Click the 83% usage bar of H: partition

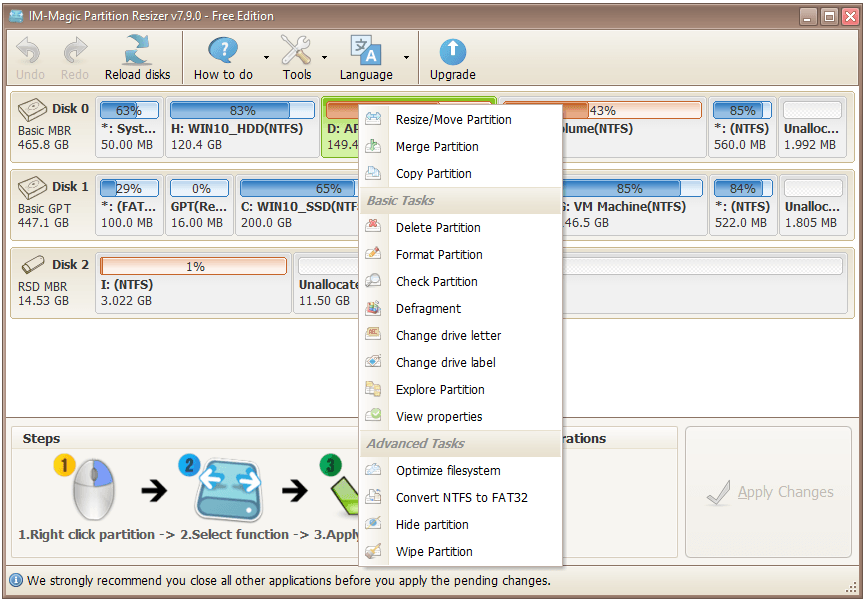click(242, 110)
